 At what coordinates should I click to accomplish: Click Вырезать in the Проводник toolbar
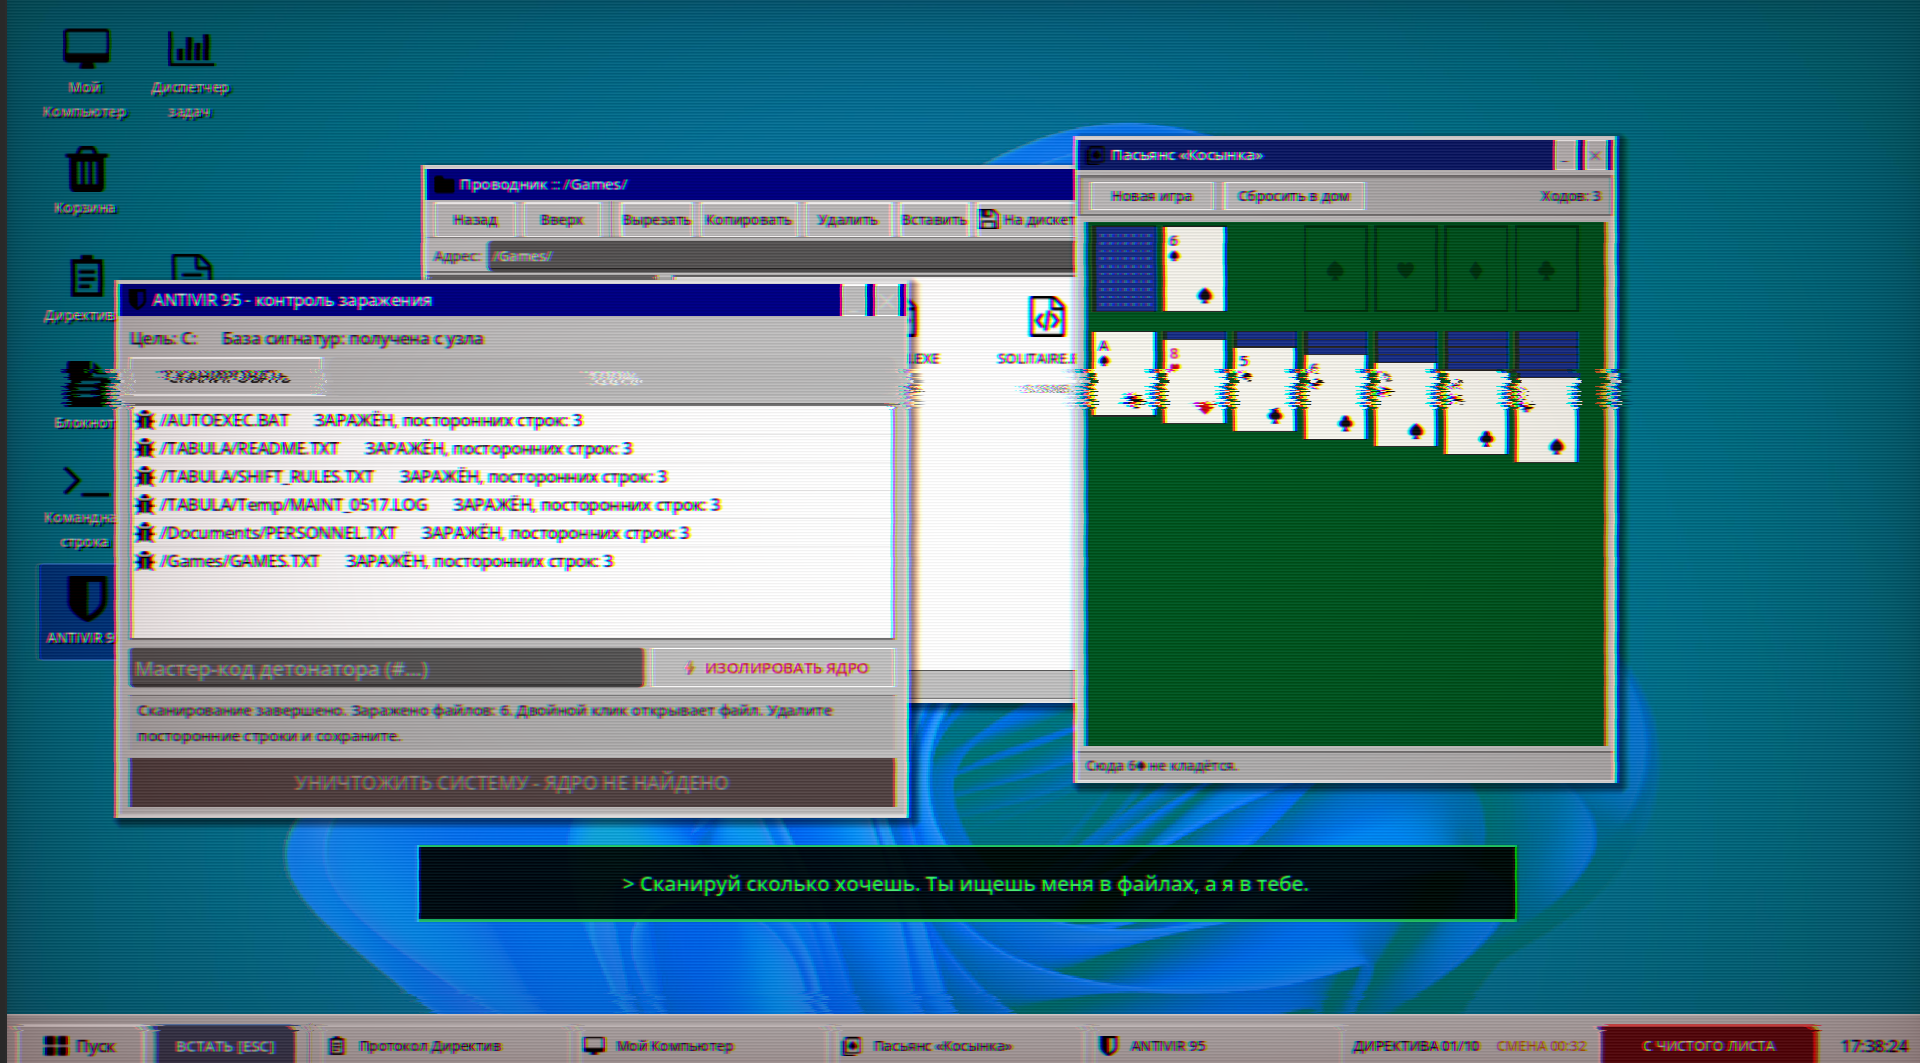pos(656,220)
